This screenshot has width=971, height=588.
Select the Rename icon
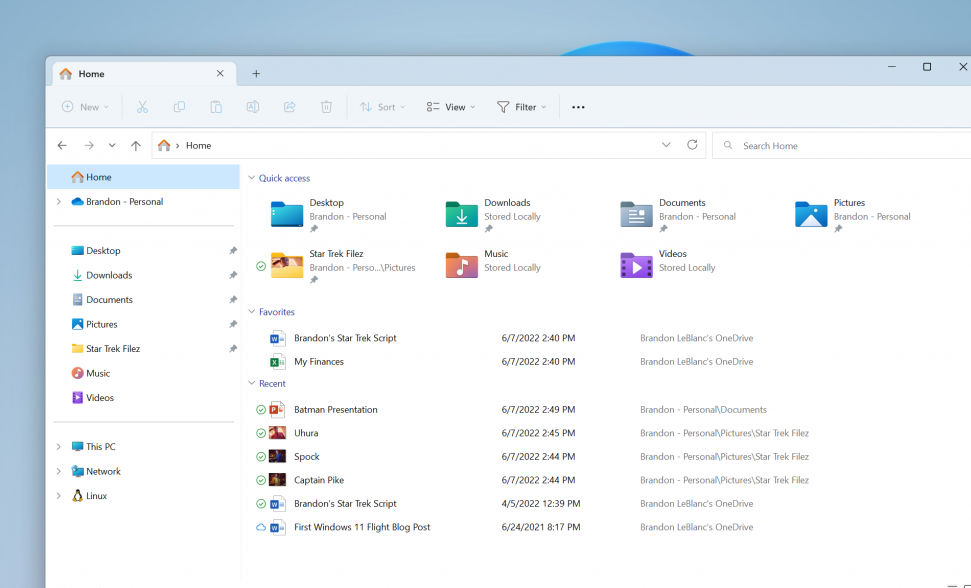click(x=253, y=106)
